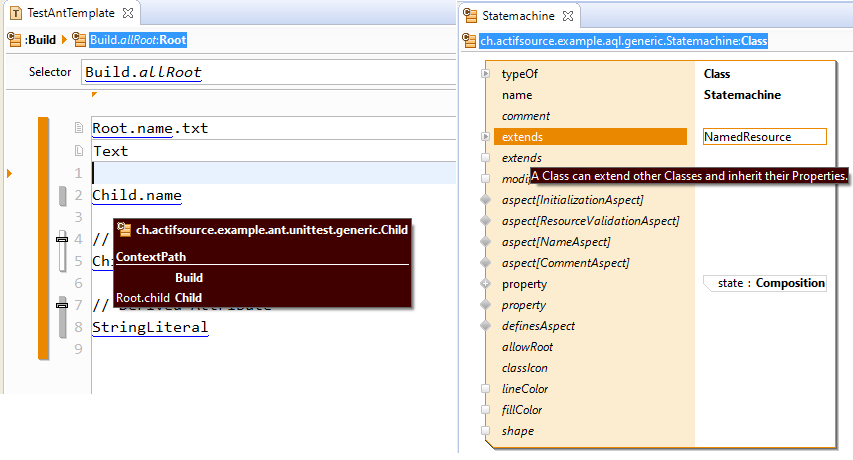Click the Root breadcrumb resource icon
The width and height of the screenshot is (853, 460).
pos(79,40)
